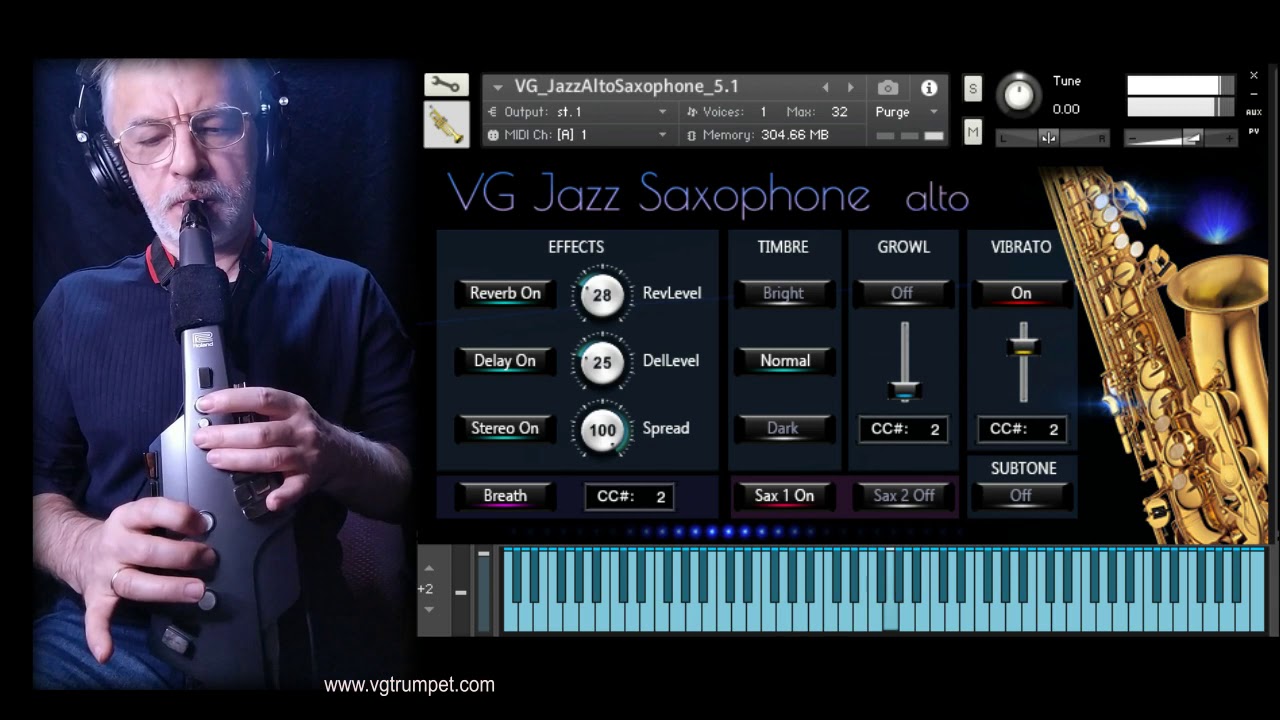
Task: Select the Bright timbre
Action: pos(783,294)
